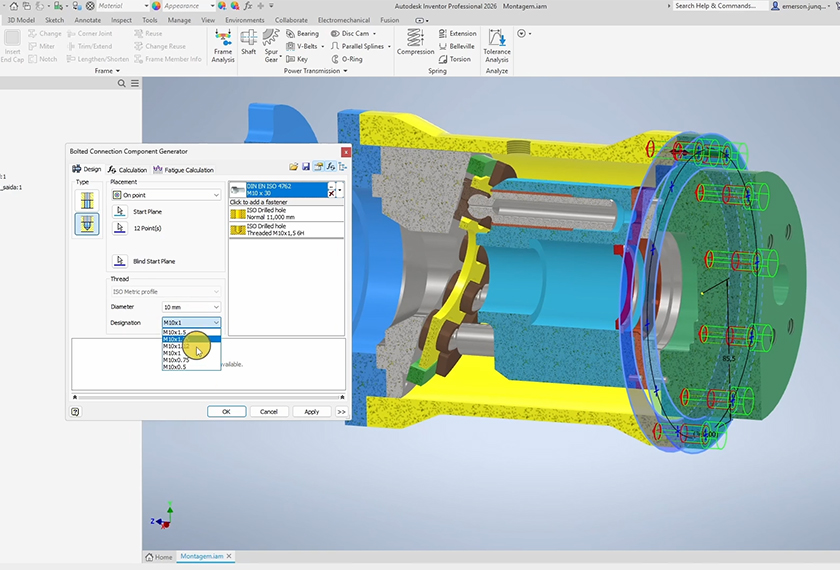Screen dimensions: 840x570
Task: Click the Appearance color wheel swatch
Action: point(156,6)
